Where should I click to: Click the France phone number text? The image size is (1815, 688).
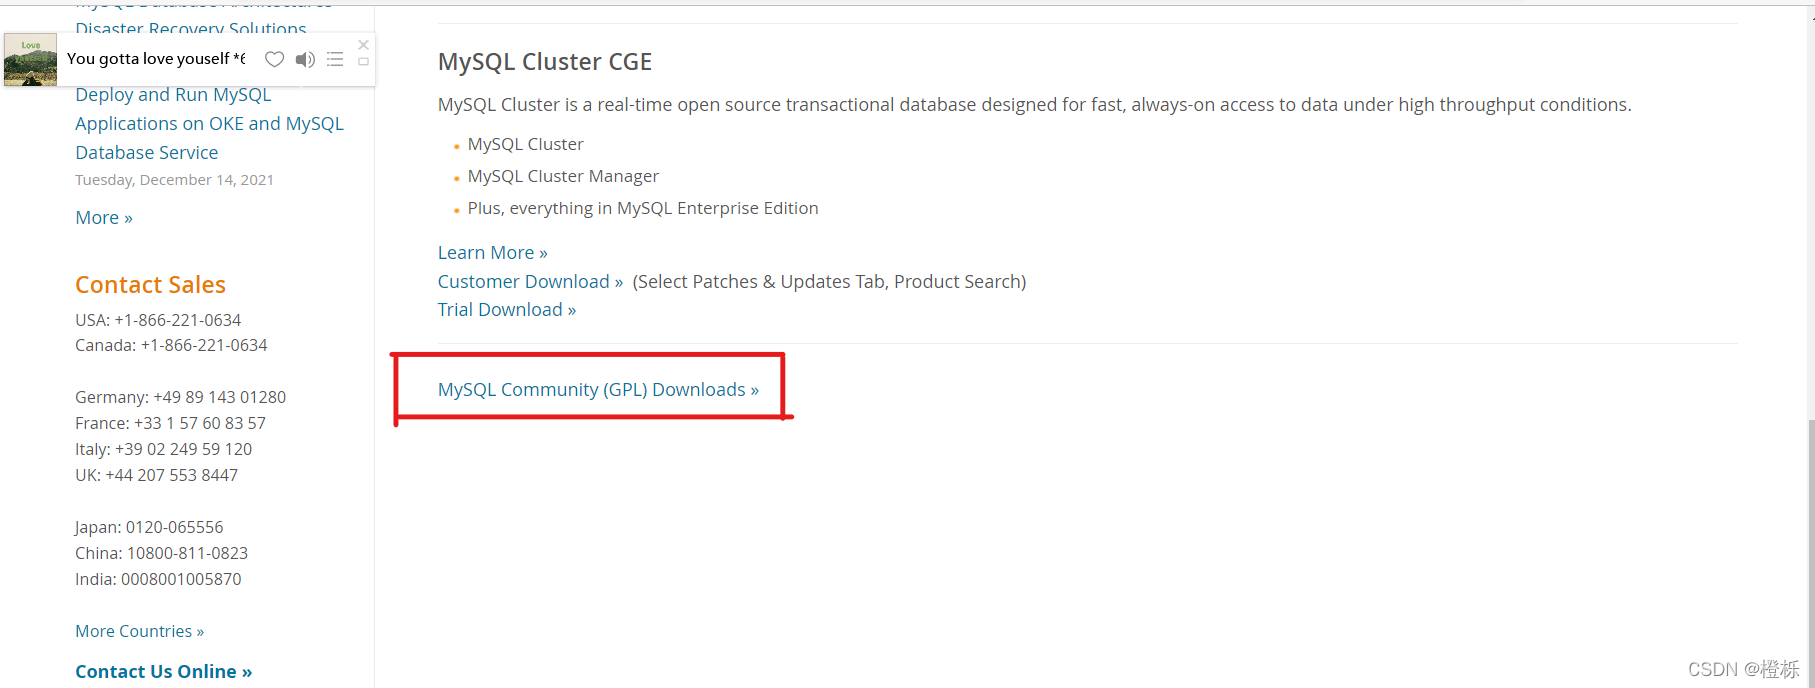(171, 423)
